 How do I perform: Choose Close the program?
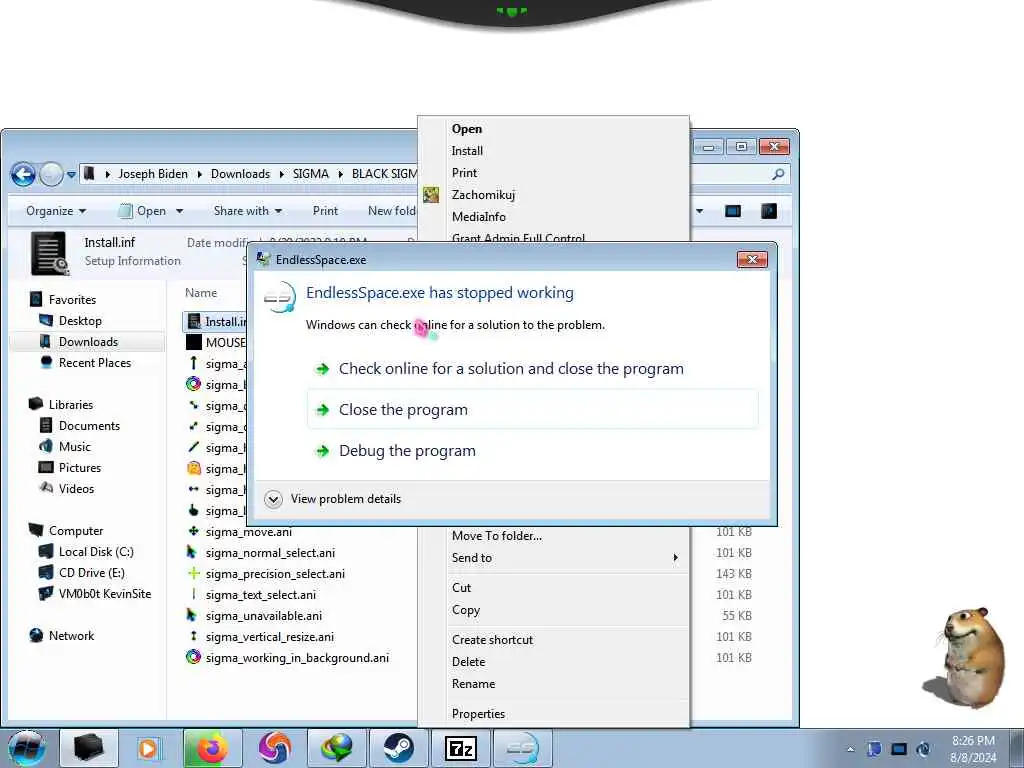(532, 409)
